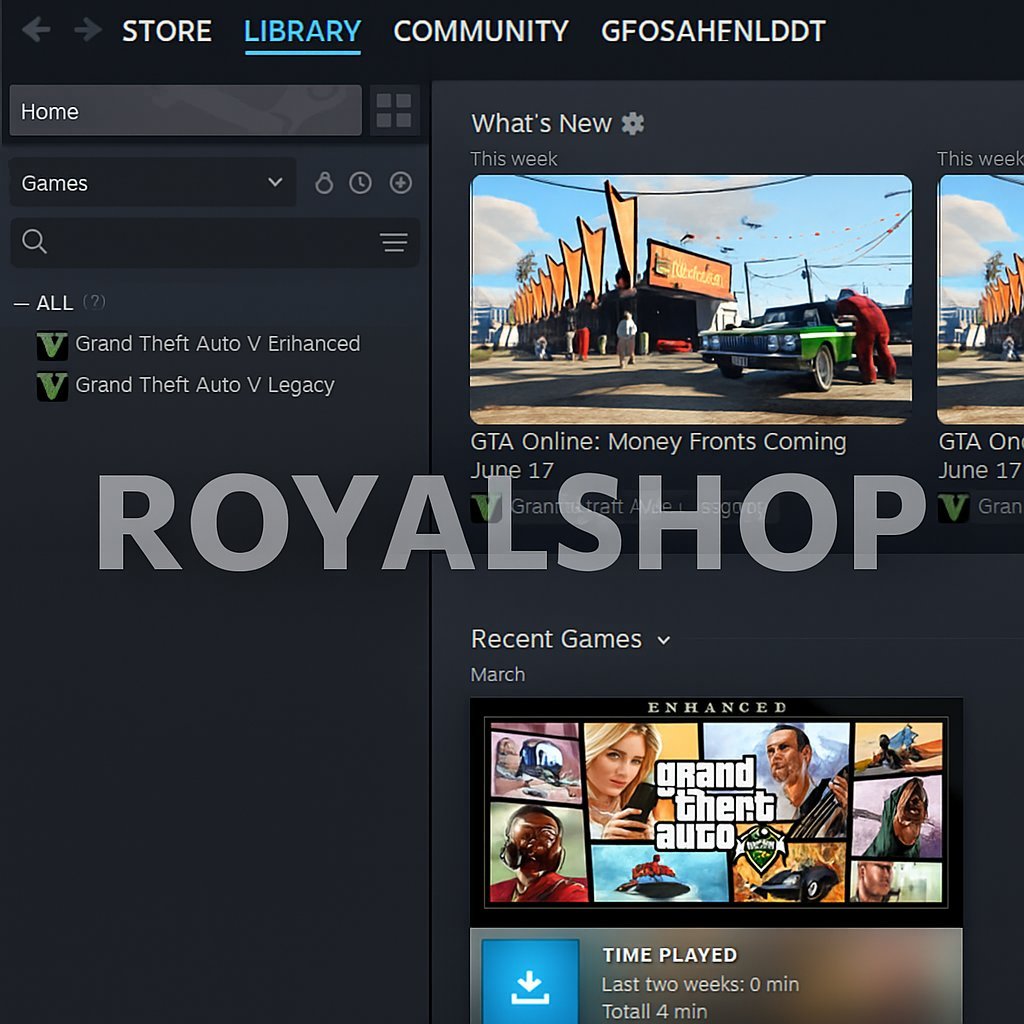Select Grand Theft Auto V Enhanced
The height and width of the screenshot is (1024, 1024).
point(217,344)
